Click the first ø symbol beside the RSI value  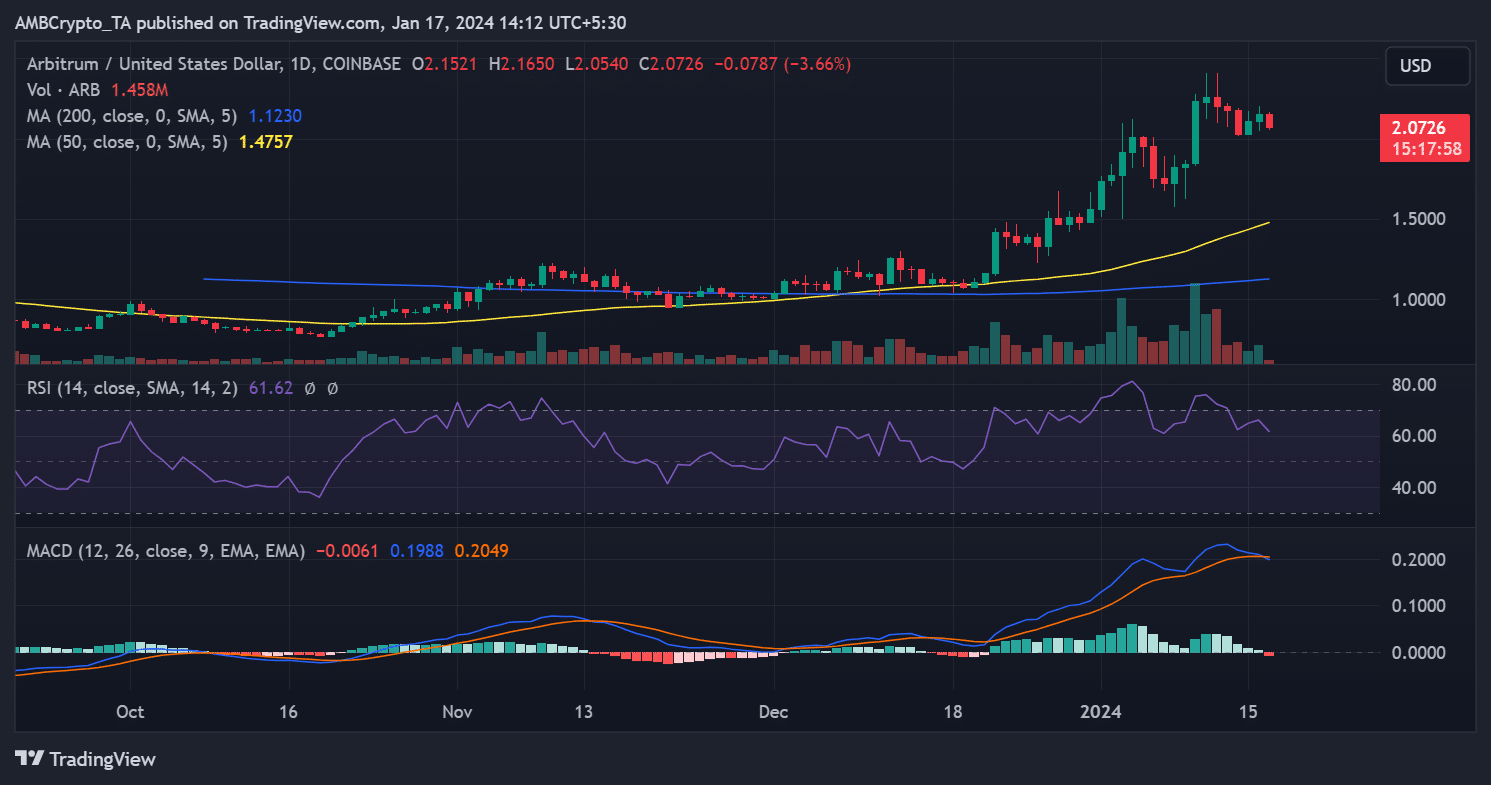311,388
